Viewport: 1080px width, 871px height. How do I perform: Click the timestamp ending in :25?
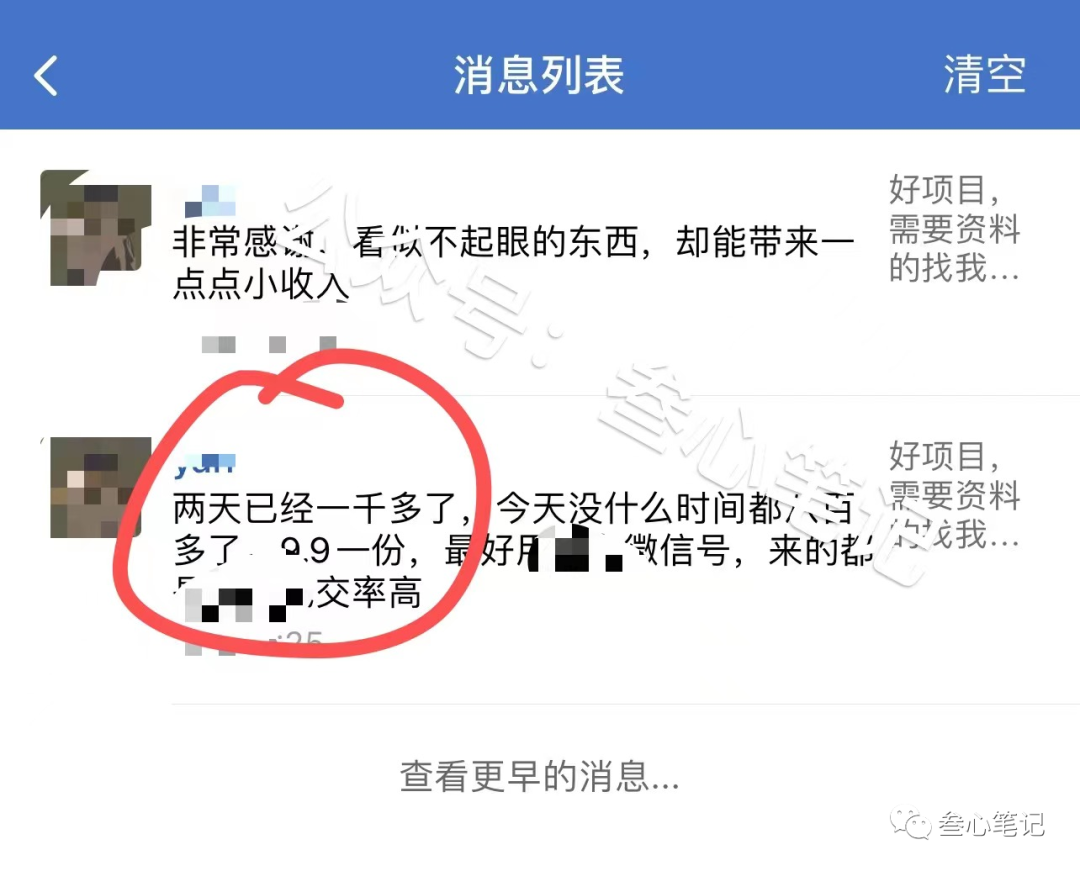[x=253, y=642]
